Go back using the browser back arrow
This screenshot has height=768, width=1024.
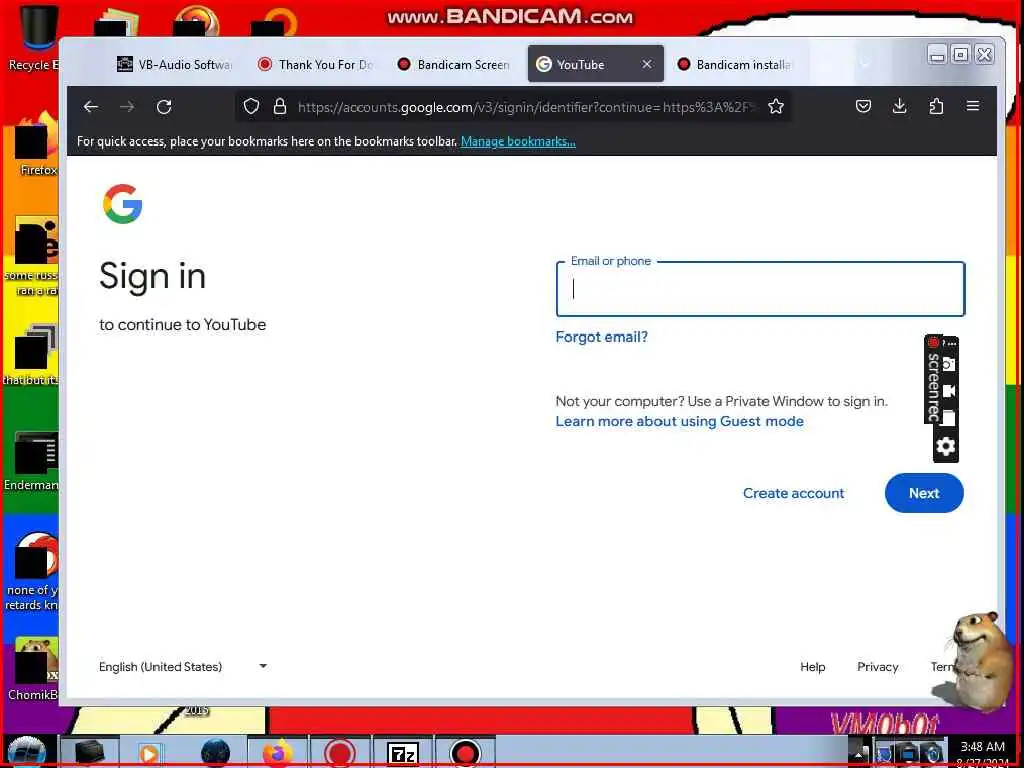coord(91,106)
